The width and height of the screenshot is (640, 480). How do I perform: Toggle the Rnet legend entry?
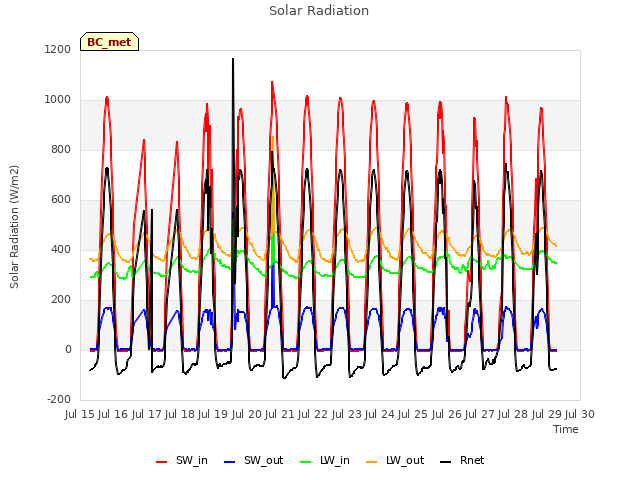pos(462,461)
